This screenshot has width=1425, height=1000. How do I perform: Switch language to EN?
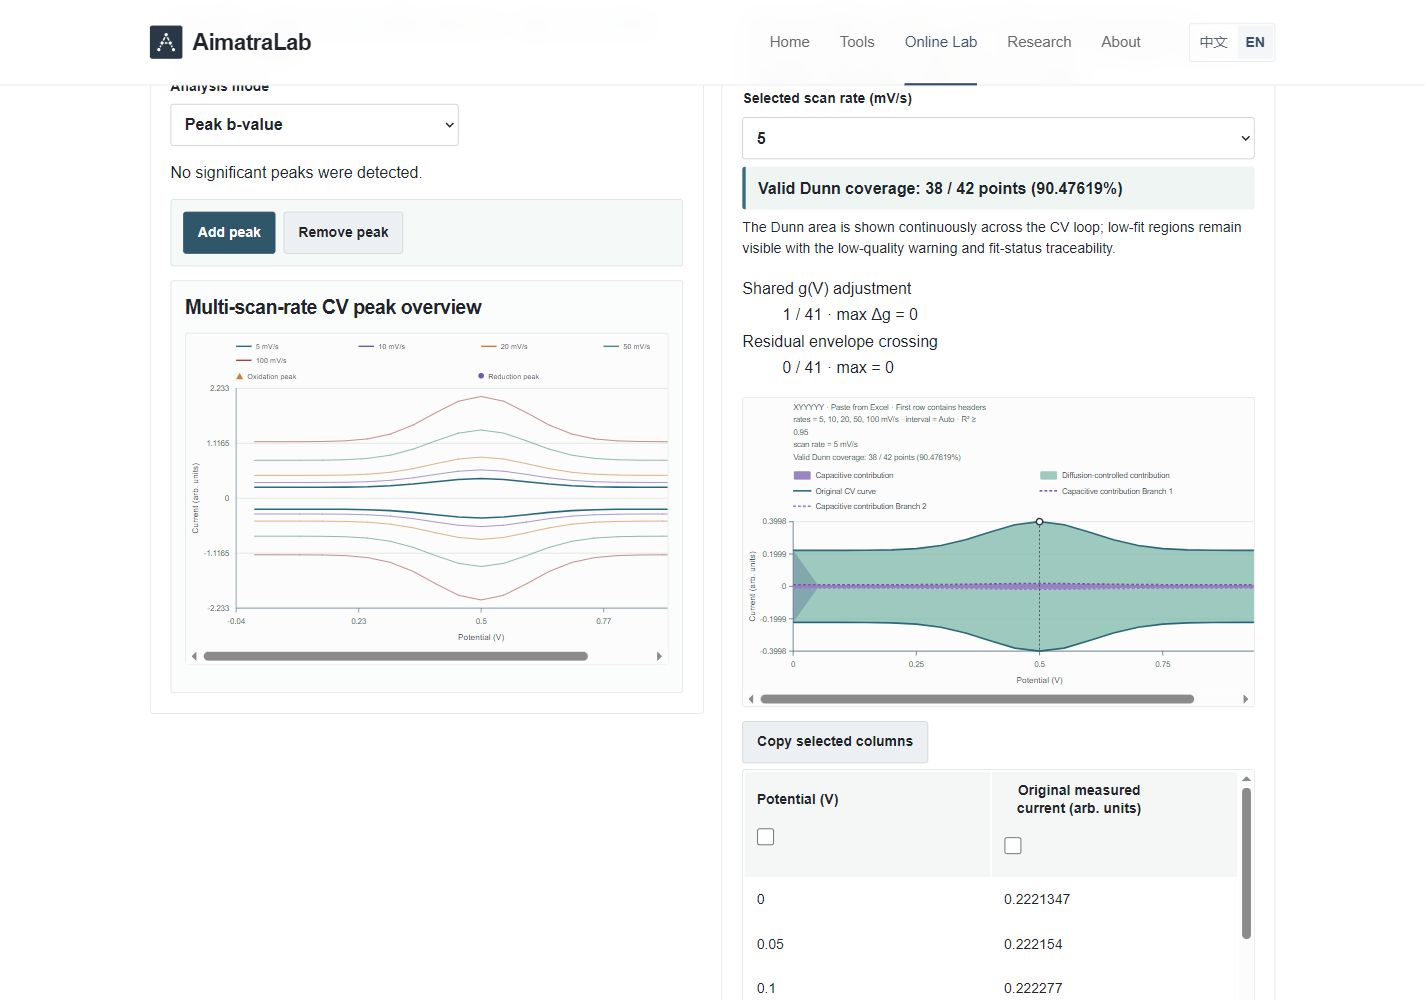click(1255, 42)
